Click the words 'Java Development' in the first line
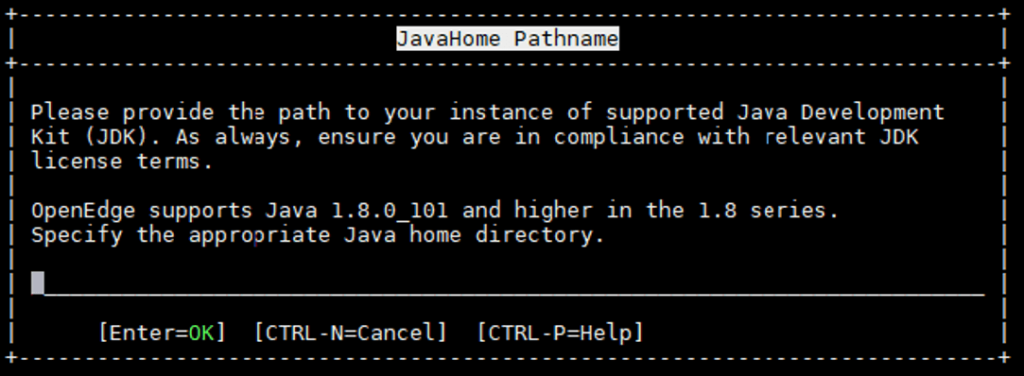The height and width of the screenshot is (376, 1024). (840, 112)
